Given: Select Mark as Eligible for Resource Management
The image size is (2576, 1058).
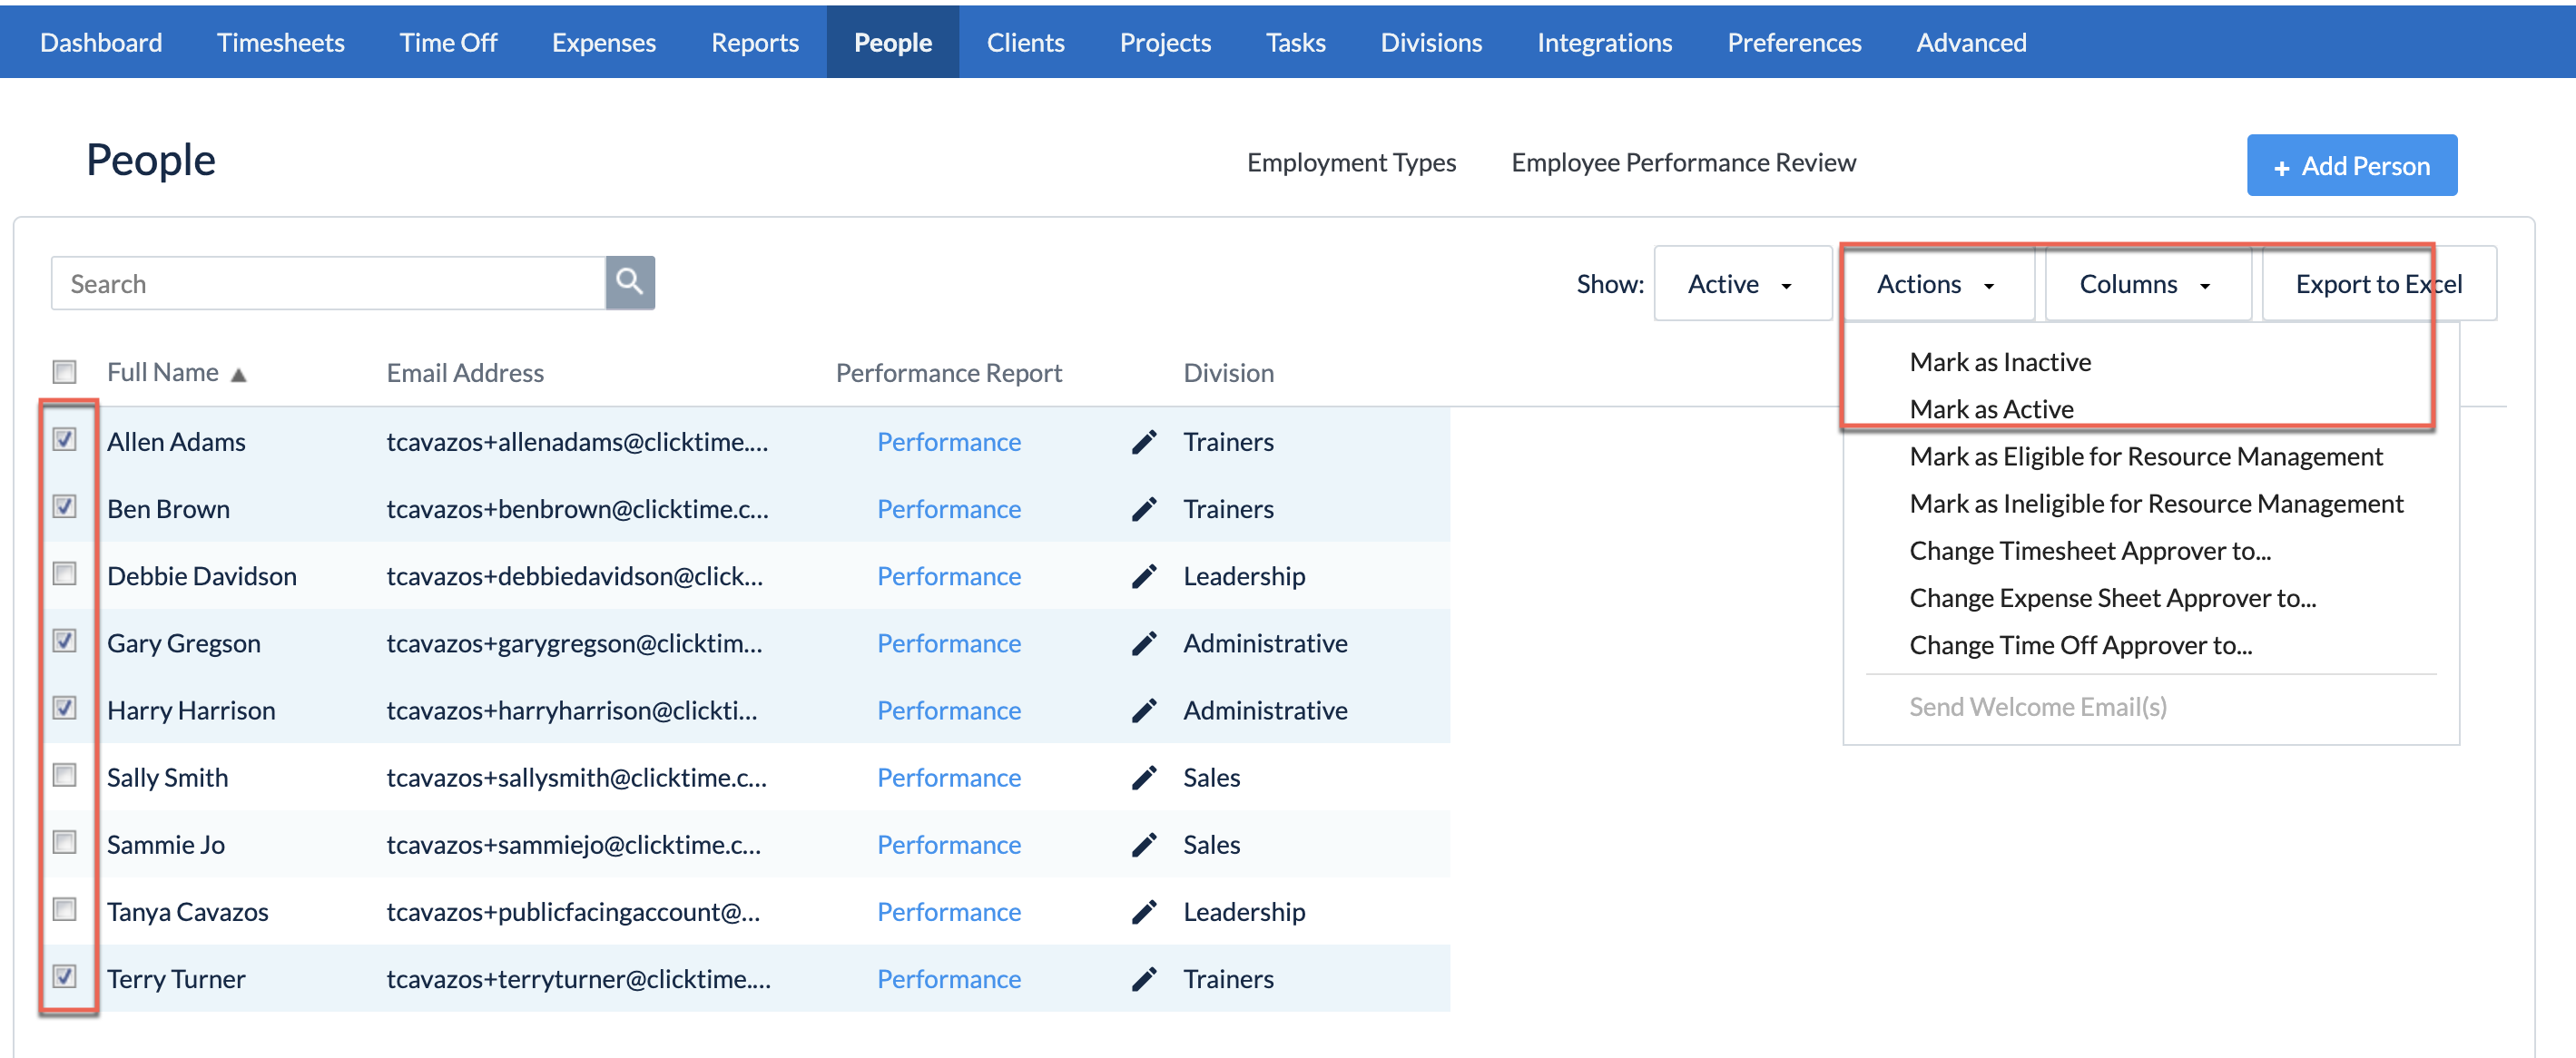Looking at the screenshot, I should [x=2146, y=456].
